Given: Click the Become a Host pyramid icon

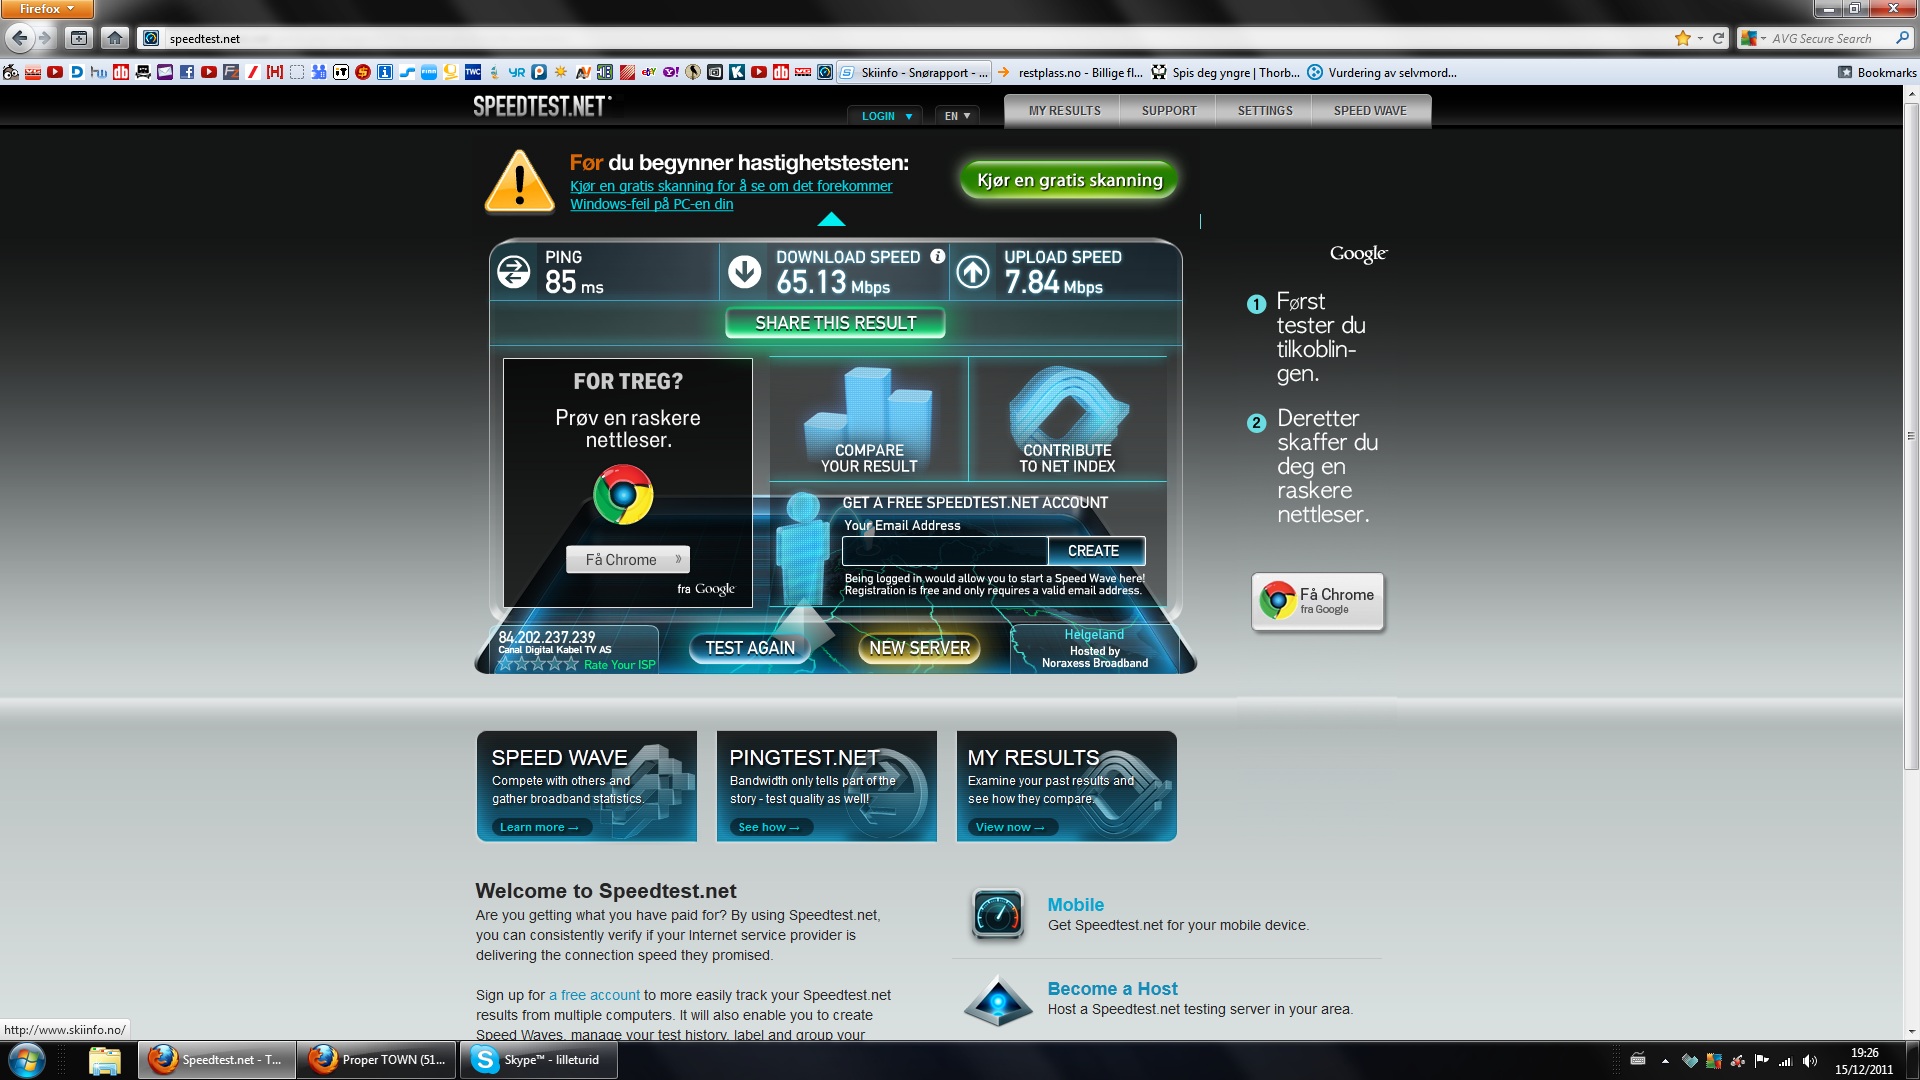Looking at the screenshot, I should tap(998, 1001).
